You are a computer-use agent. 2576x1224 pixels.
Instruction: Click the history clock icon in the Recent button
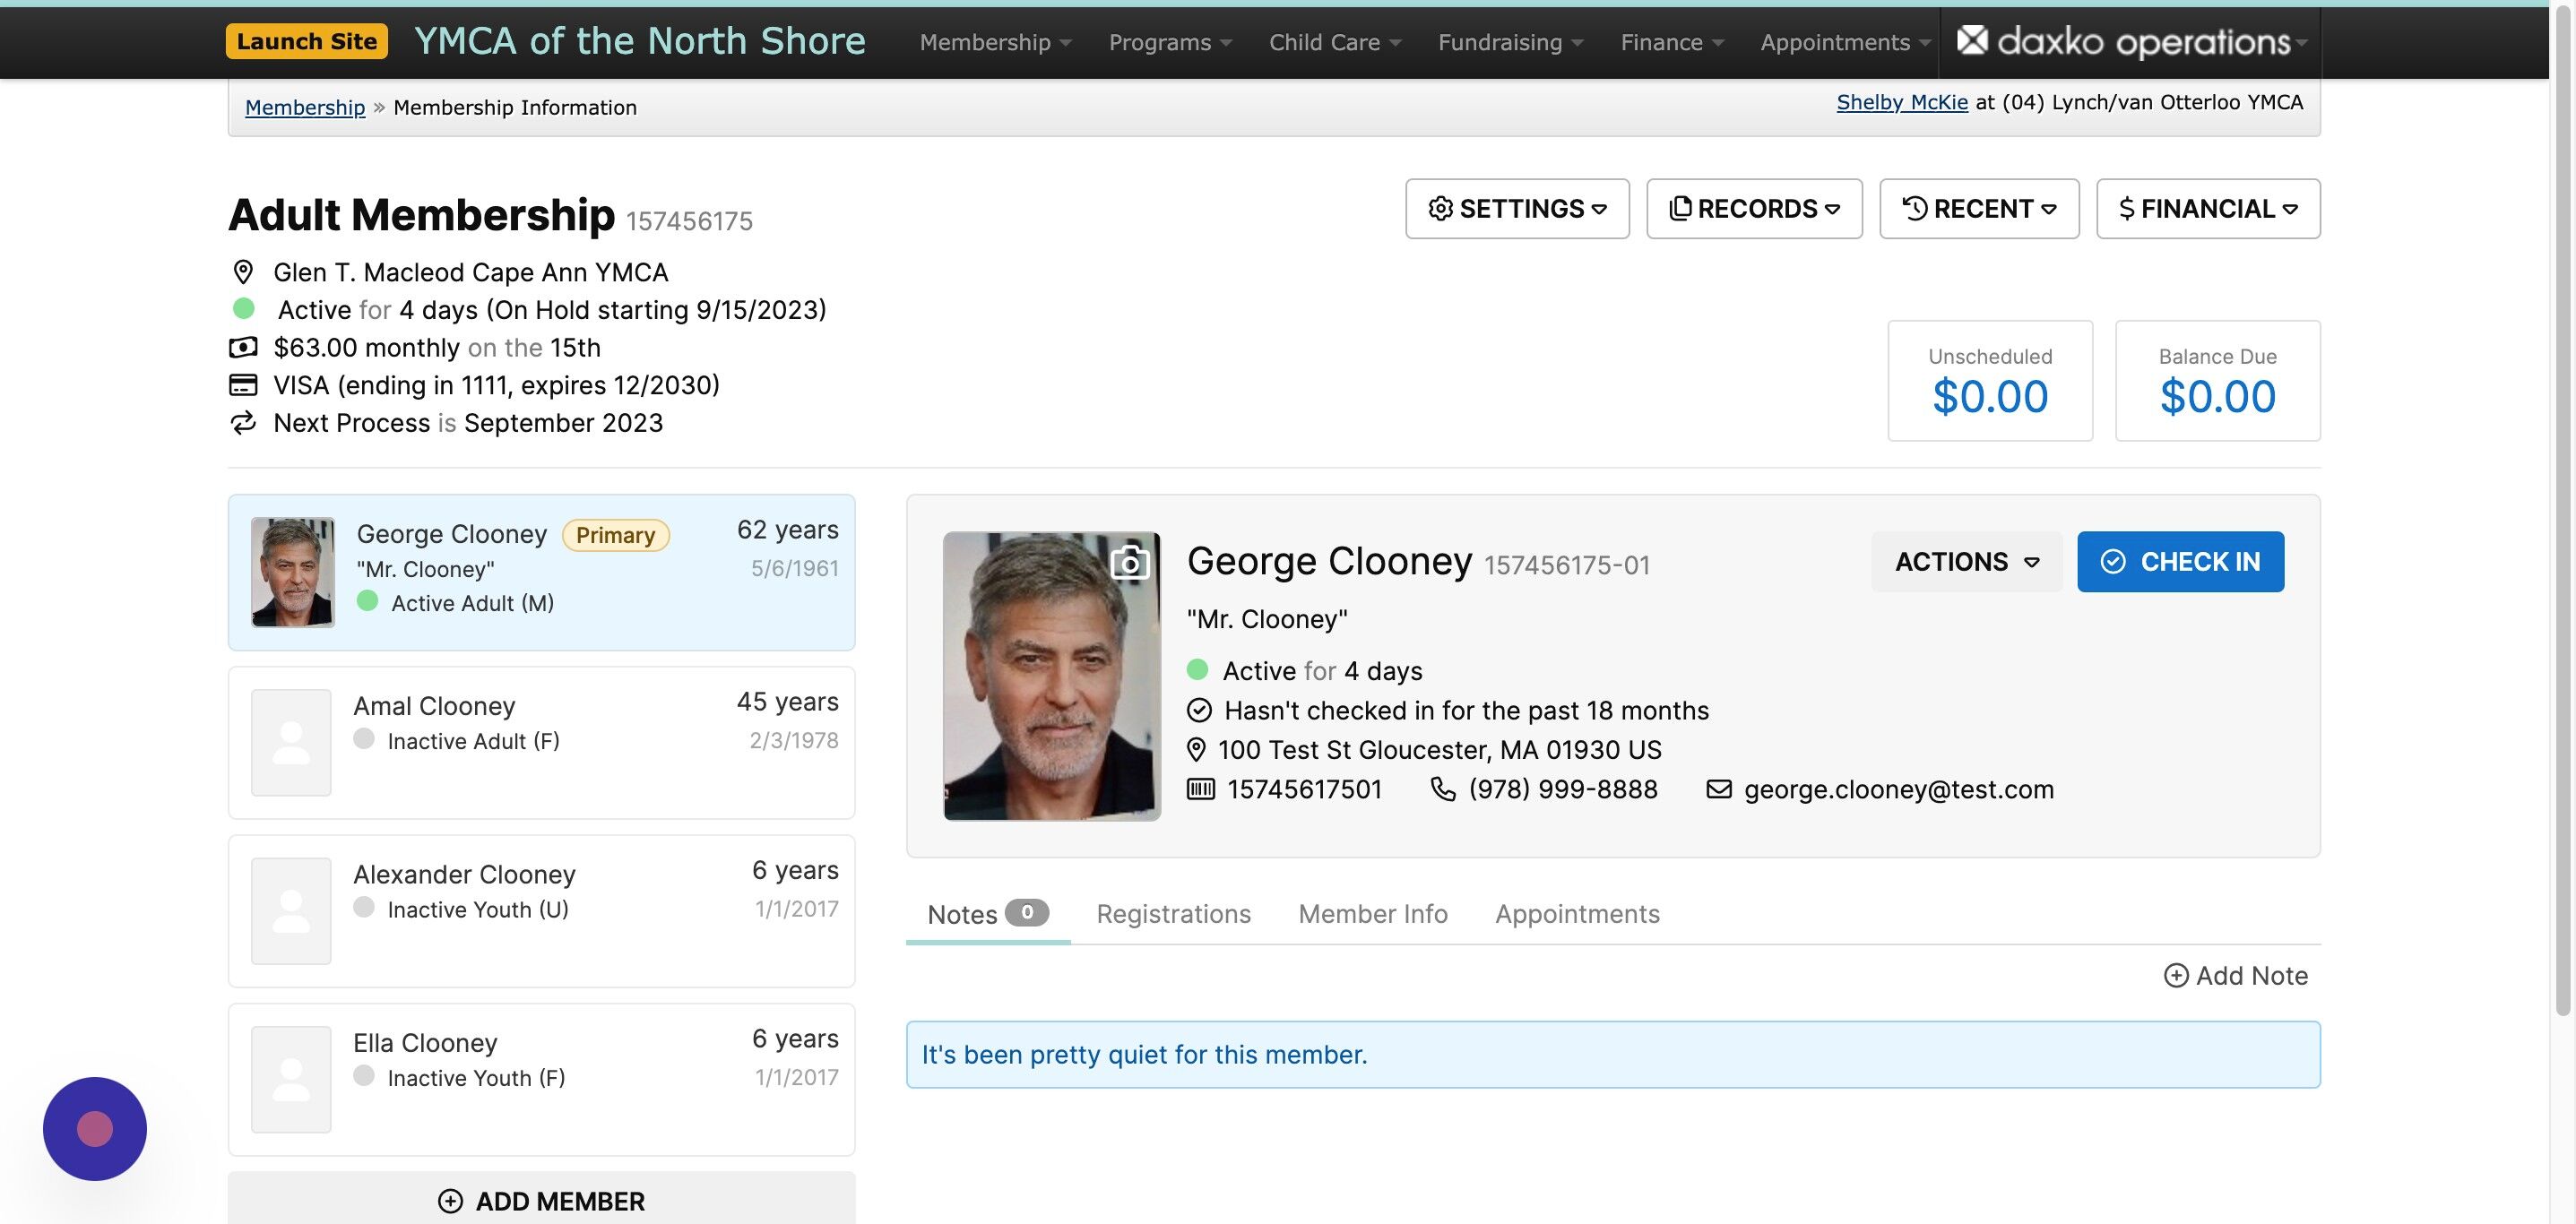[1914, 208]
